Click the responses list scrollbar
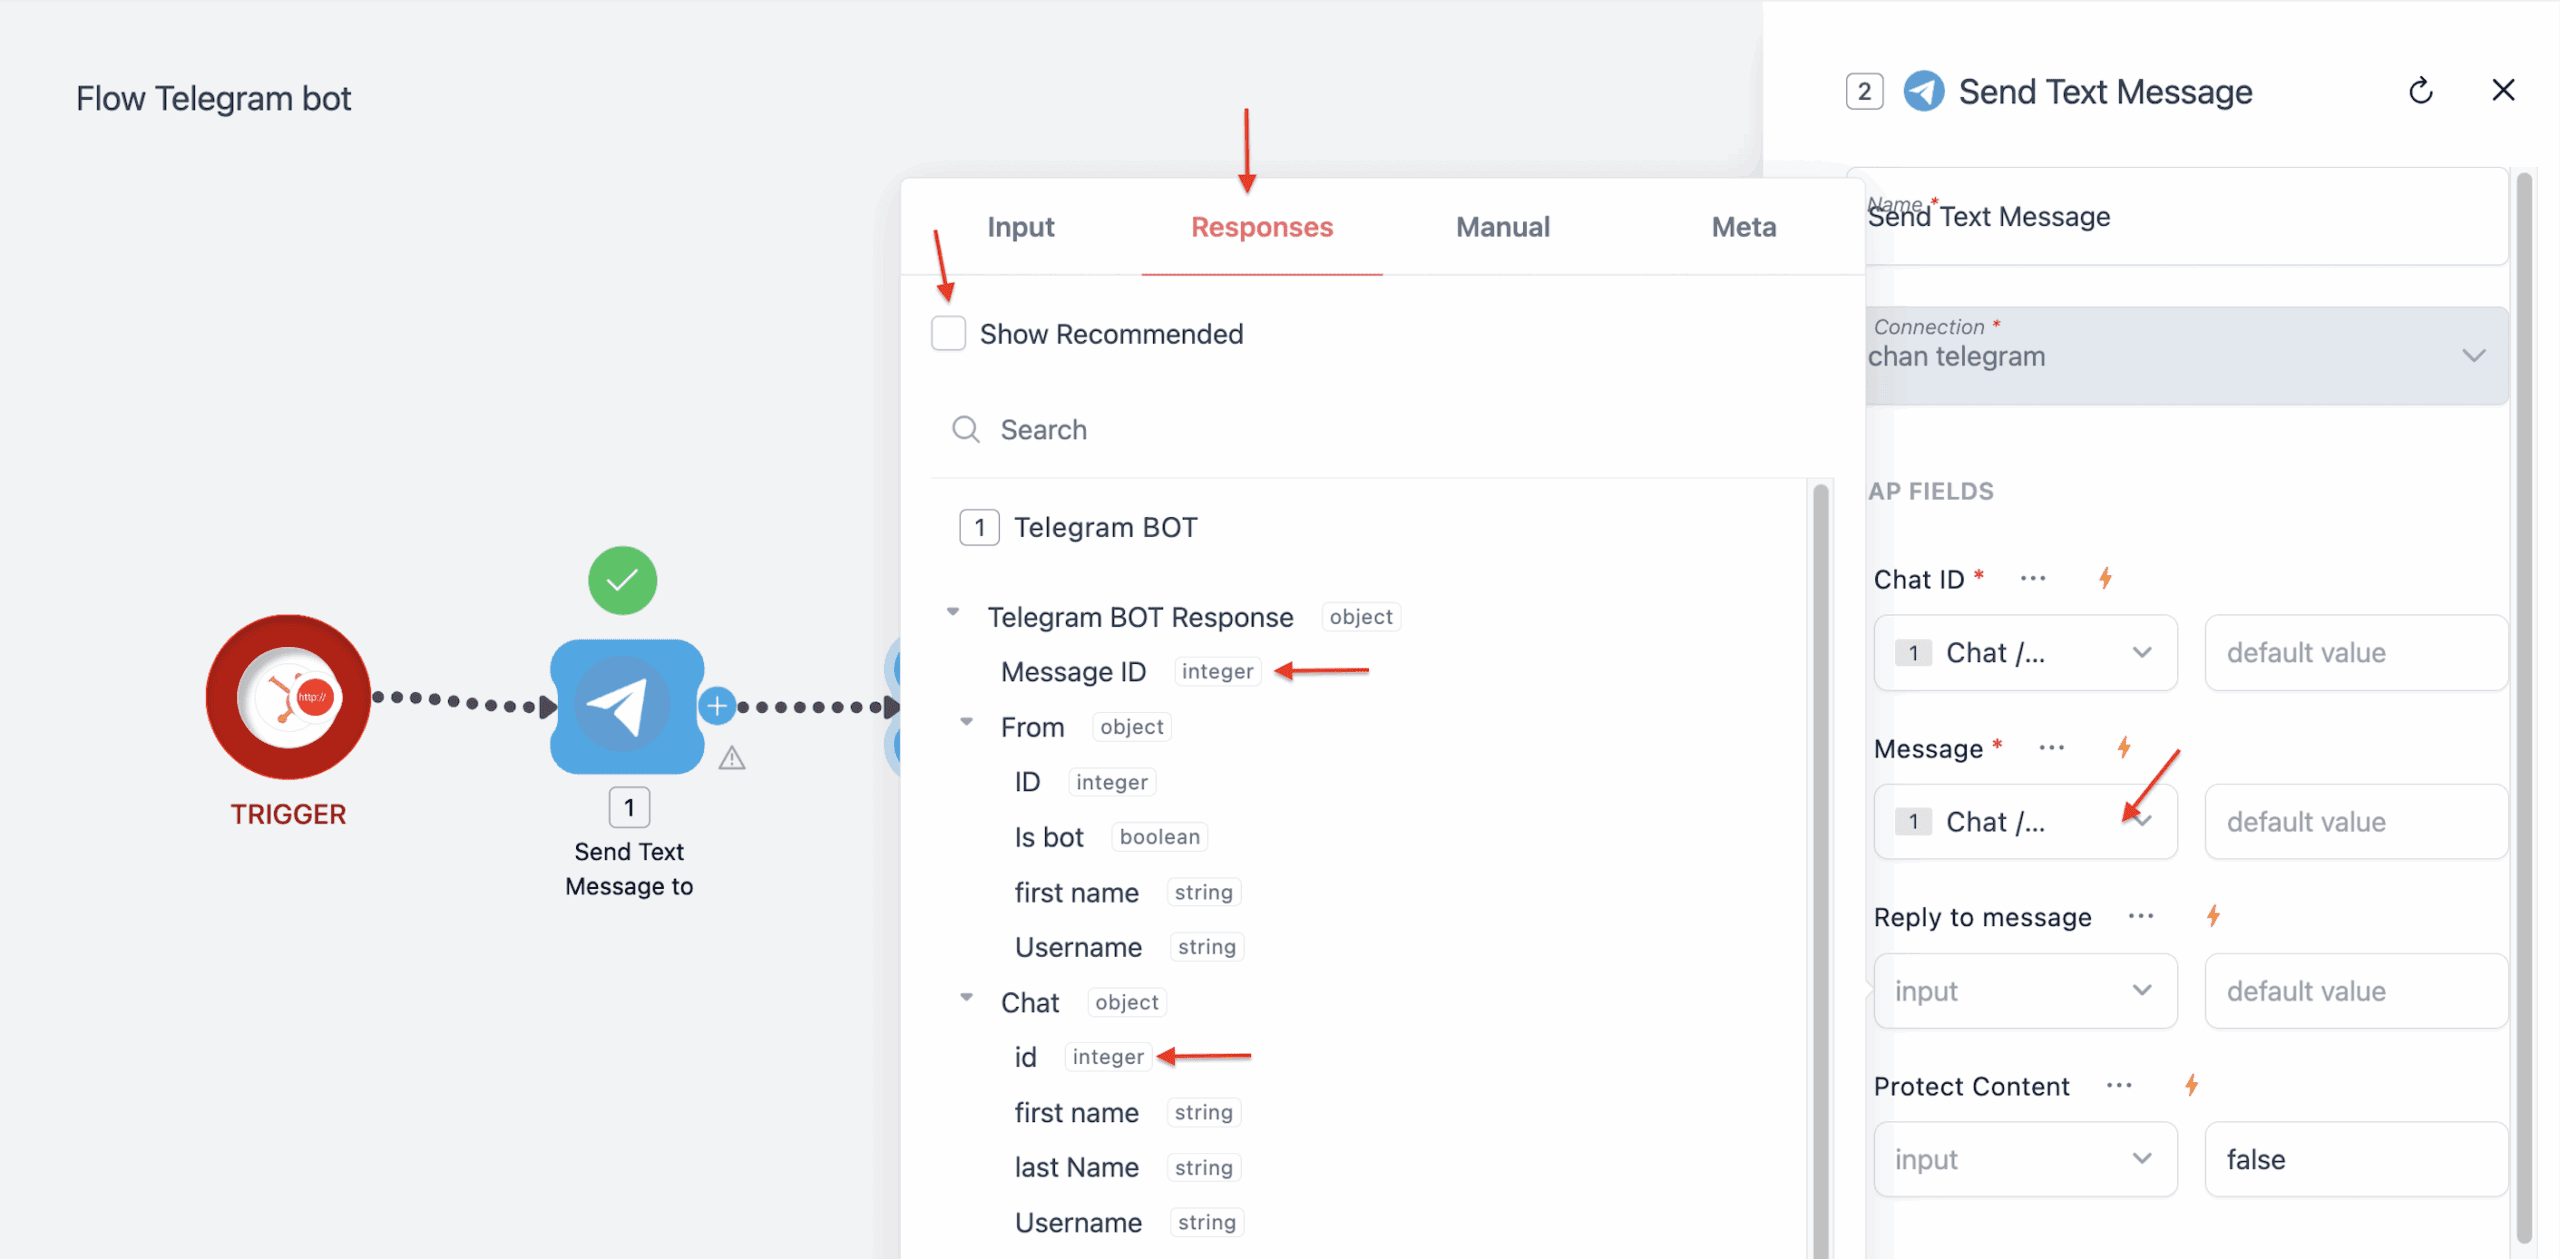Viewport: 2560px width, 1259px height. click(x=1821, y=870)
